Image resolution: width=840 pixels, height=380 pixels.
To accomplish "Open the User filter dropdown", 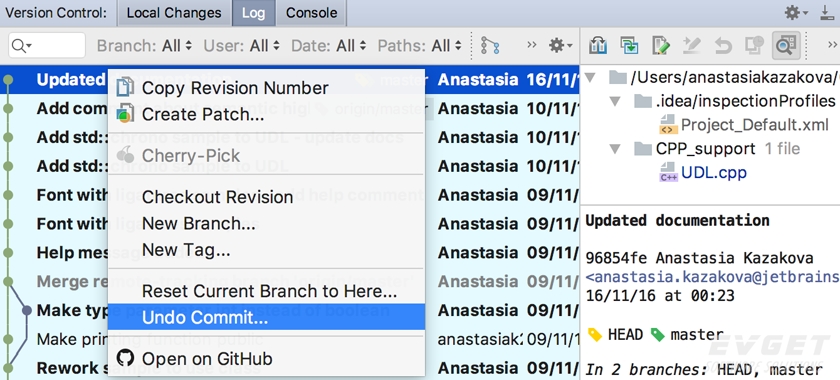I will pyautogui.click(x=242, y=46).
